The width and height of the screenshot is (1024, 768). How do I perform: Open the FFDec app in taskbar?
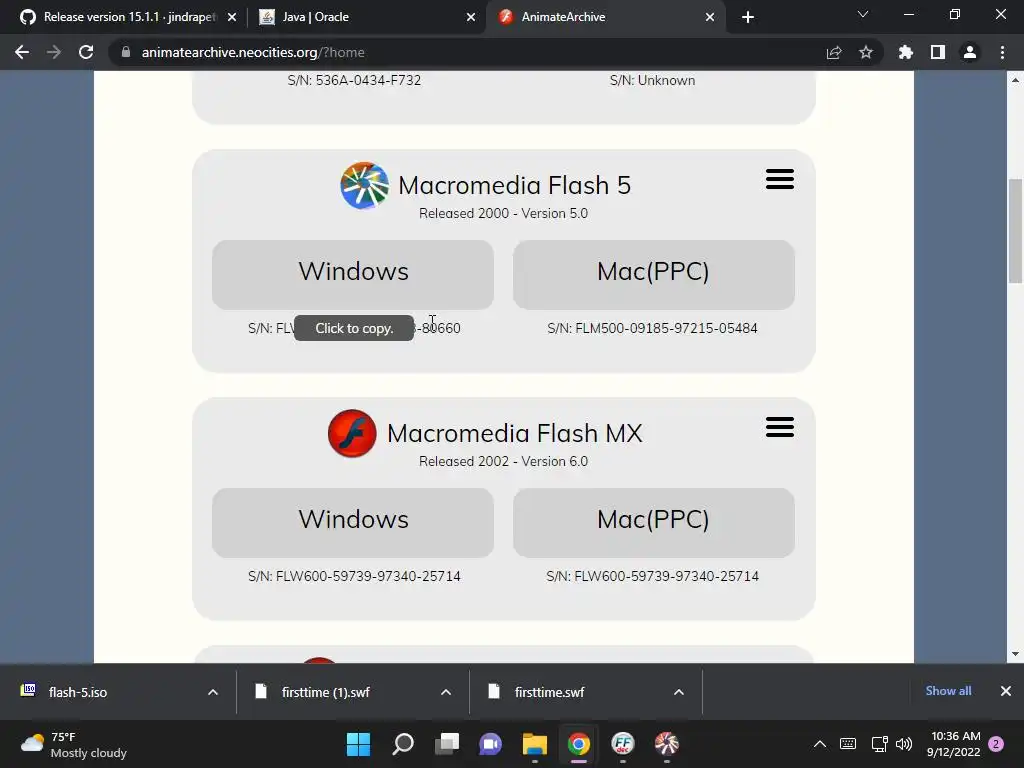[x=623, y=744]
